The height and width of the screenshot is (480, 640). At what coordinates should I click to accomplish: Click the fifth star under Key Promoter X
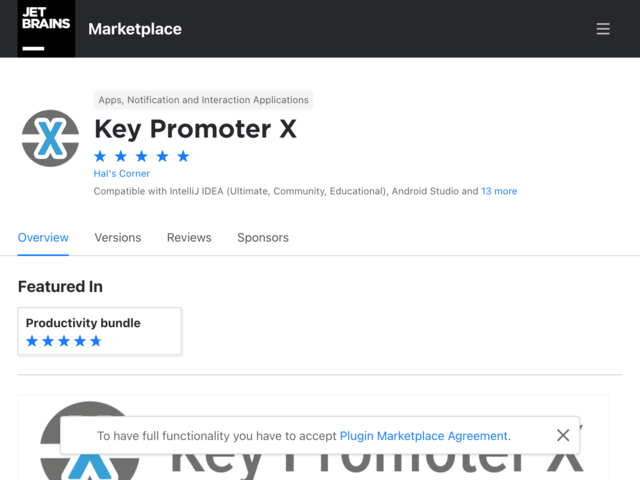(183, 156)
